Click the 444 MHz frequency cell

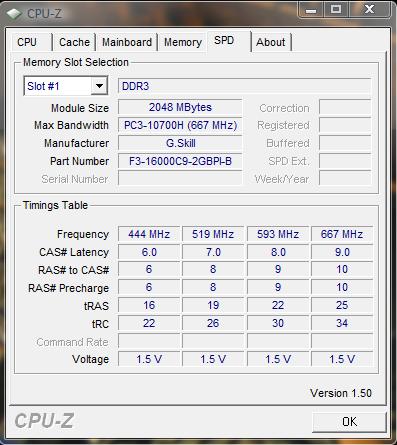(149, 234)
